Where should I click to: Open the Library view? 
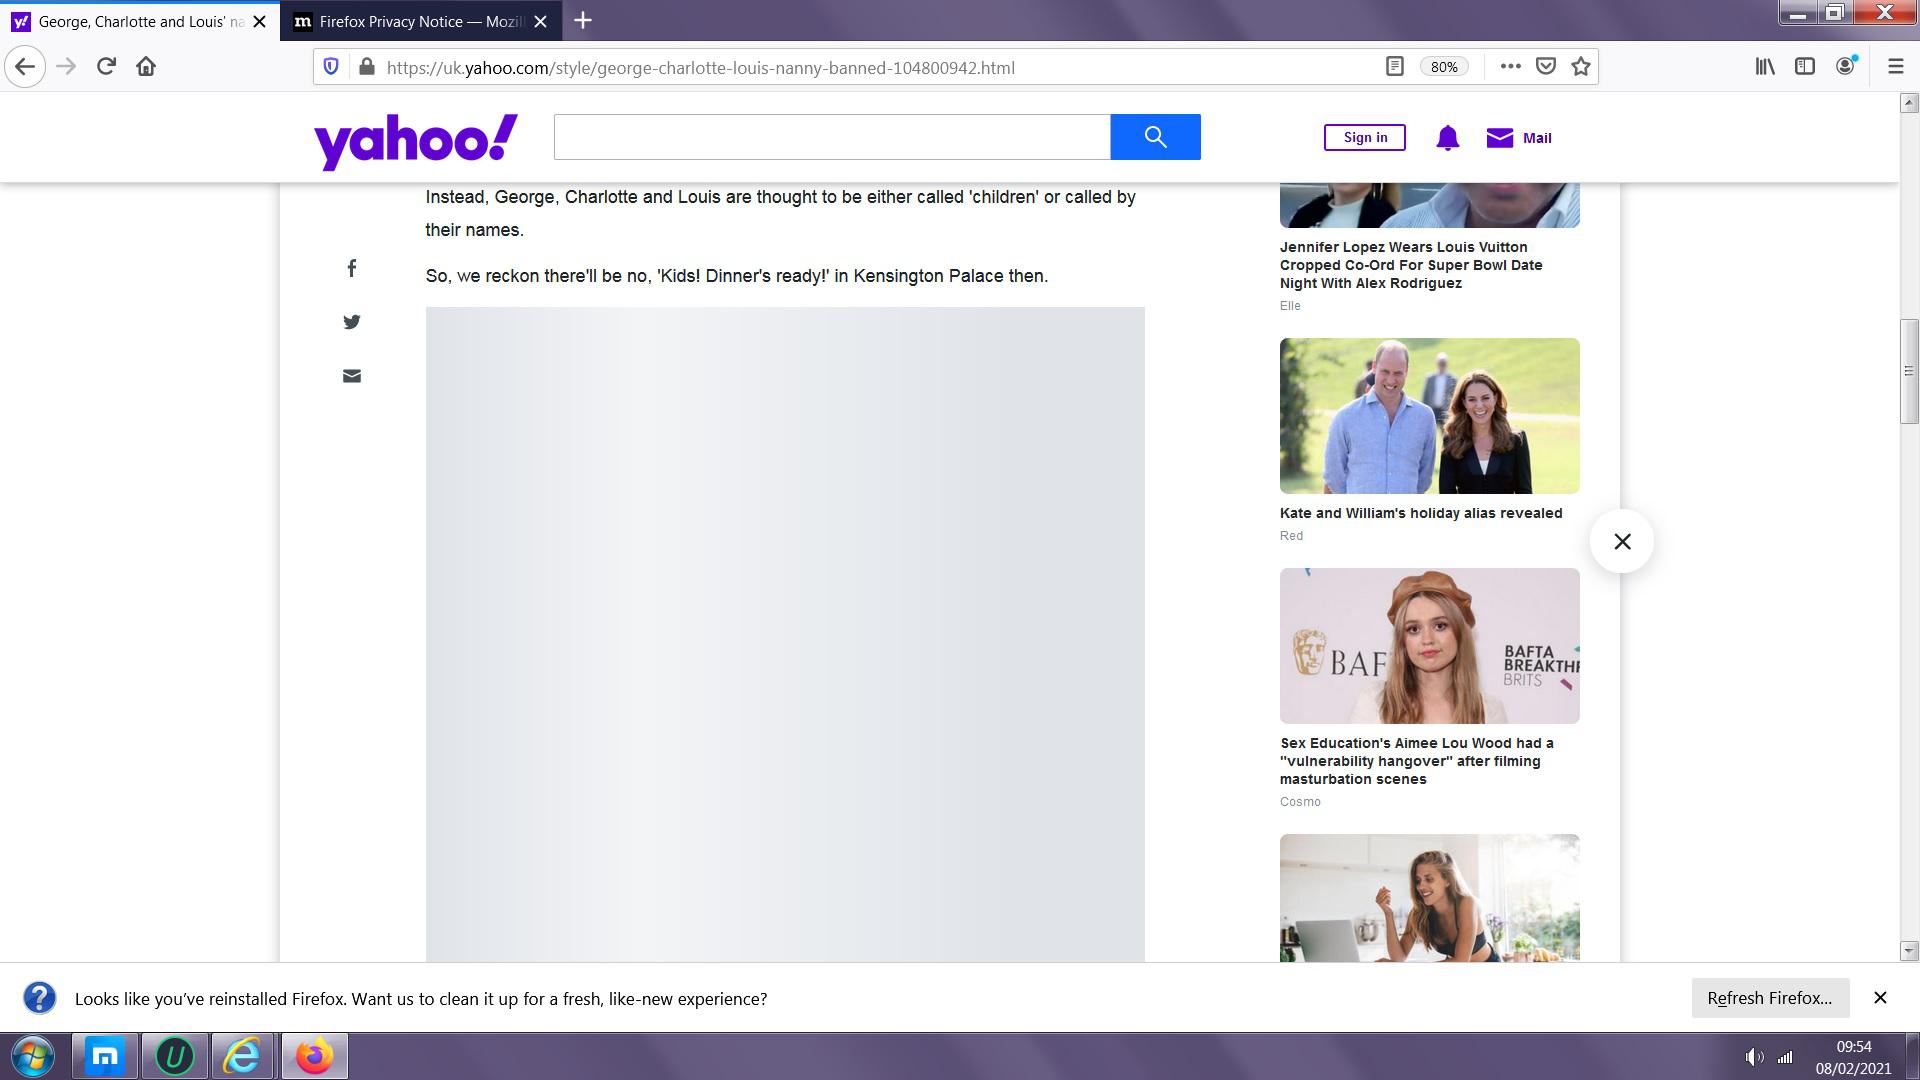1765,67
